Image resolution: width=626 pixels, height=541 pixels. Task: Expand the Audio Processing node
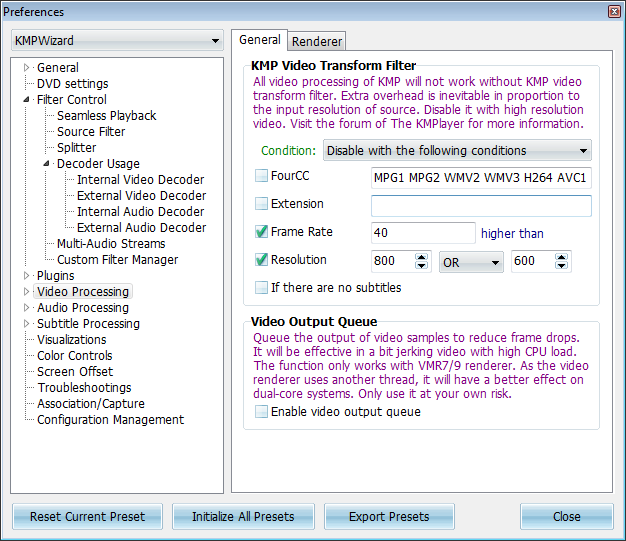pos(26,307)
